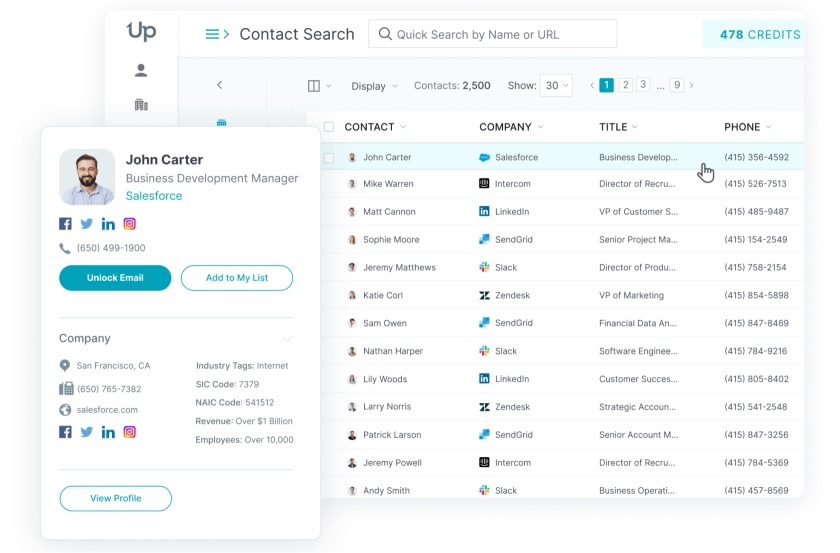Open the company LinkedIn icon under salesforce.com
This screenshot has height=553, width=840.
pos(108,432)
